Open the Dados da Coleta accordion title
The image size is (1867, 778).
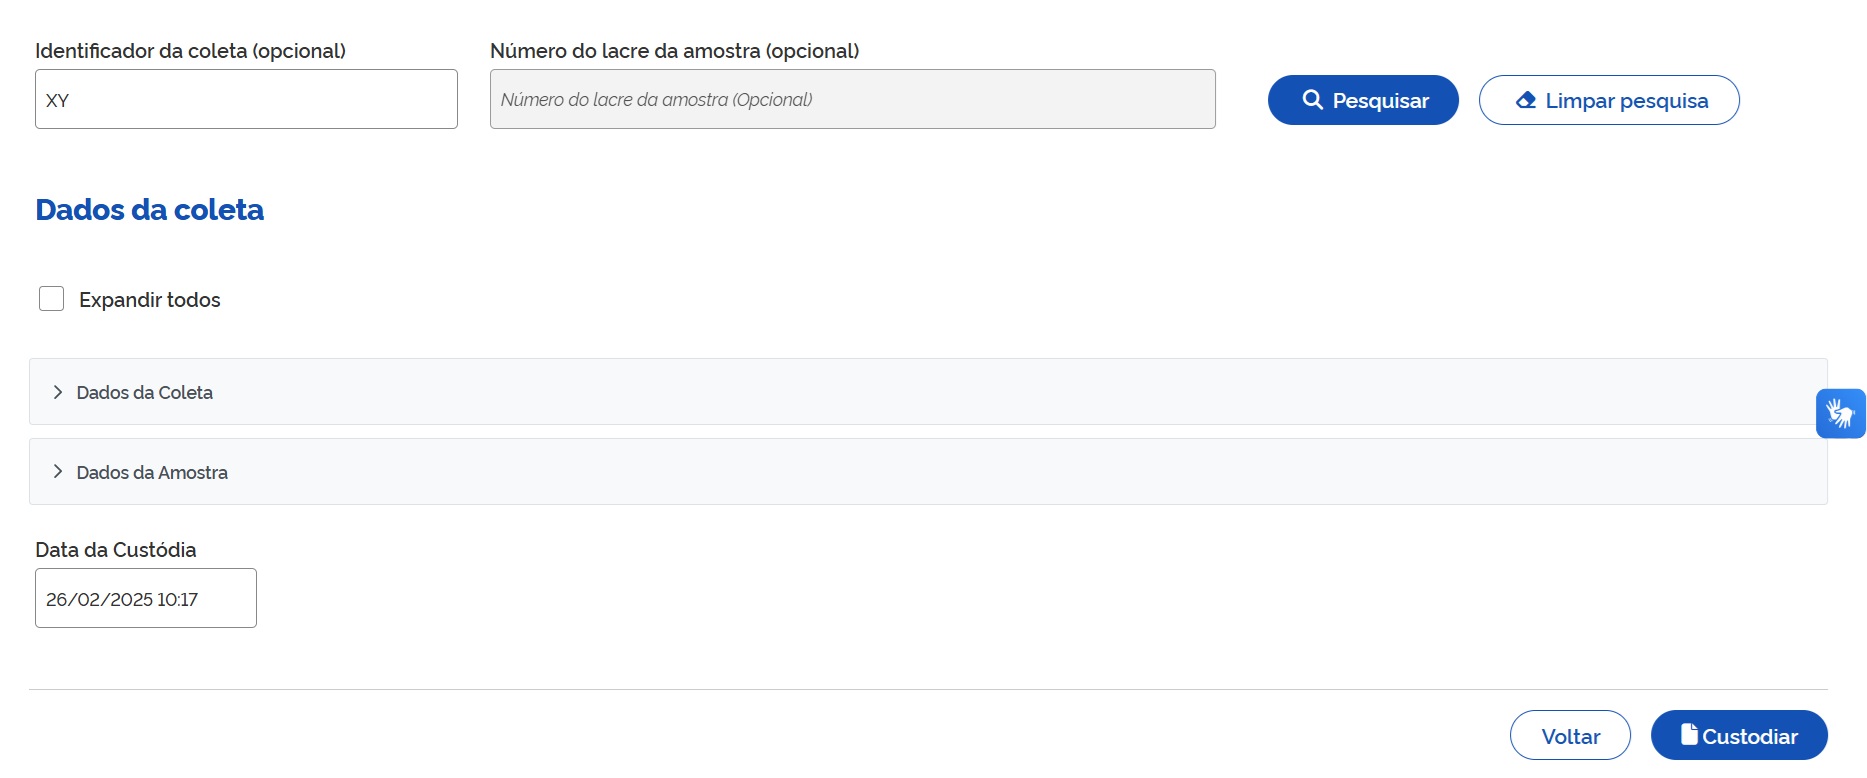pyautogui.click(x=145, y=393)
